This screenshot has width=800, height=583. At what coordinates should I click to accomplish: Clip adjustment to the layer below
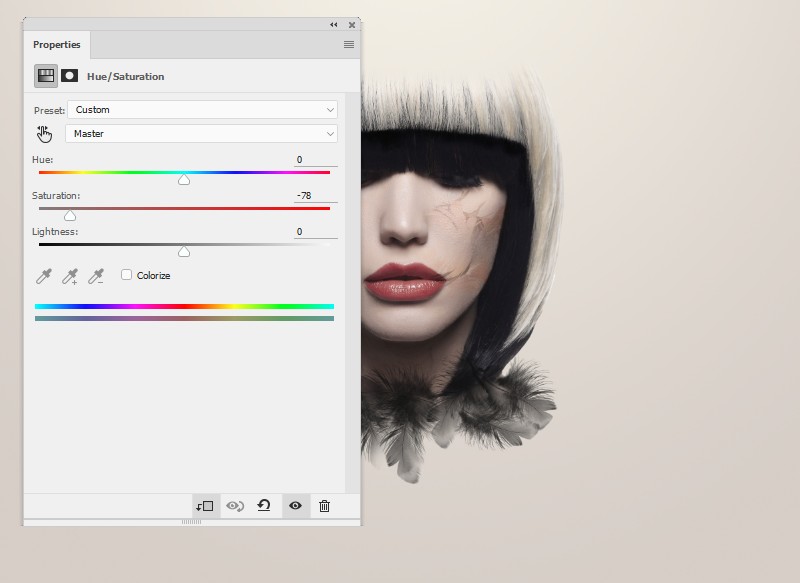(x=204, y=506)
